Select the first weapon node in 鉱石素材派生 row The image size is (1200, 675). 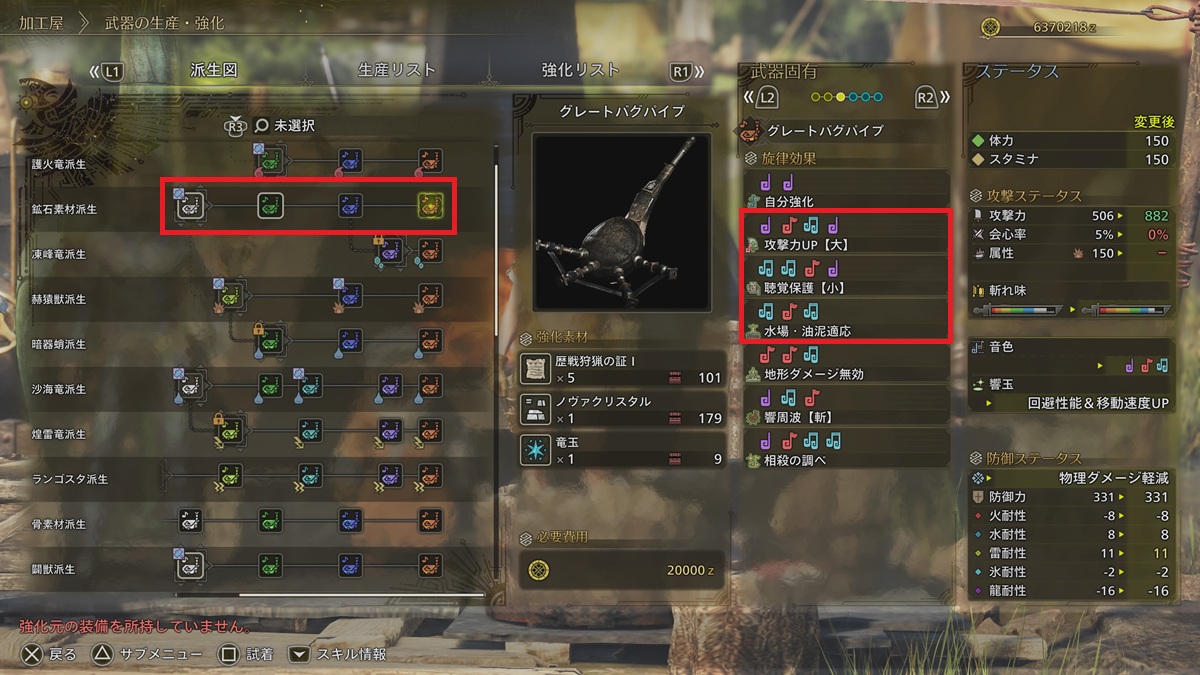click(190, 206)
